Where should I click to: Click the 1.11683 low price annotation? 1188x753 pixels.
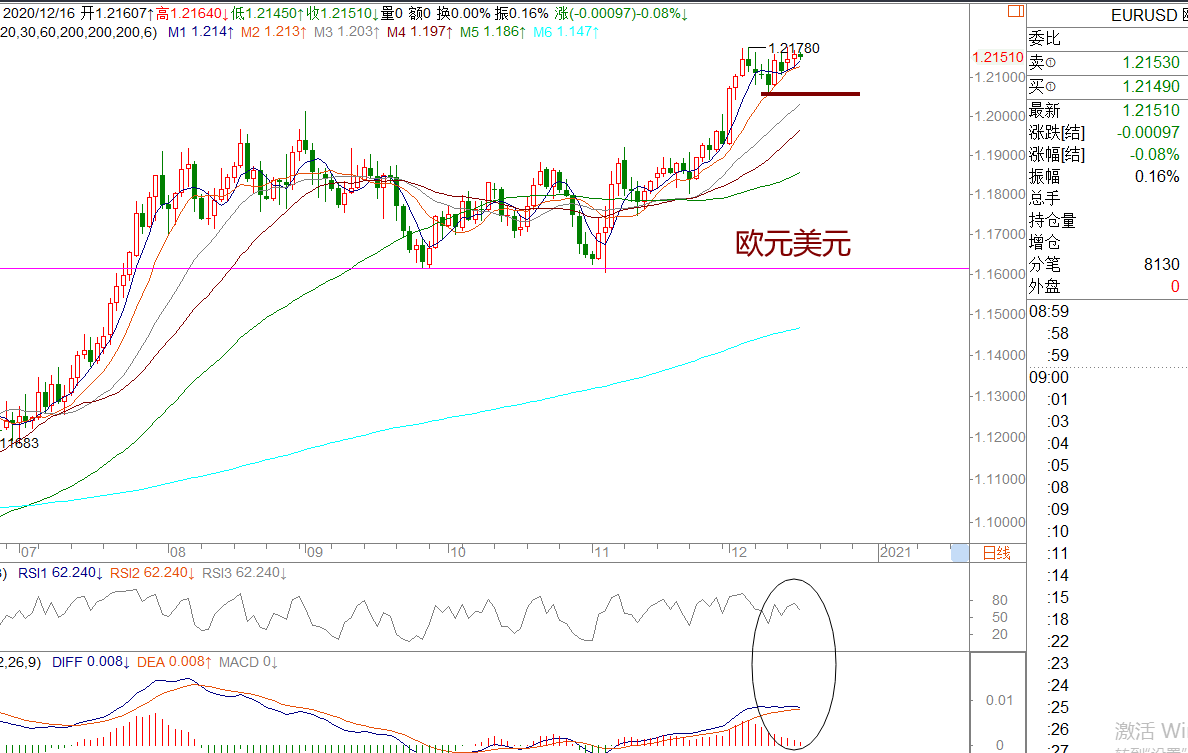point(19,443)
